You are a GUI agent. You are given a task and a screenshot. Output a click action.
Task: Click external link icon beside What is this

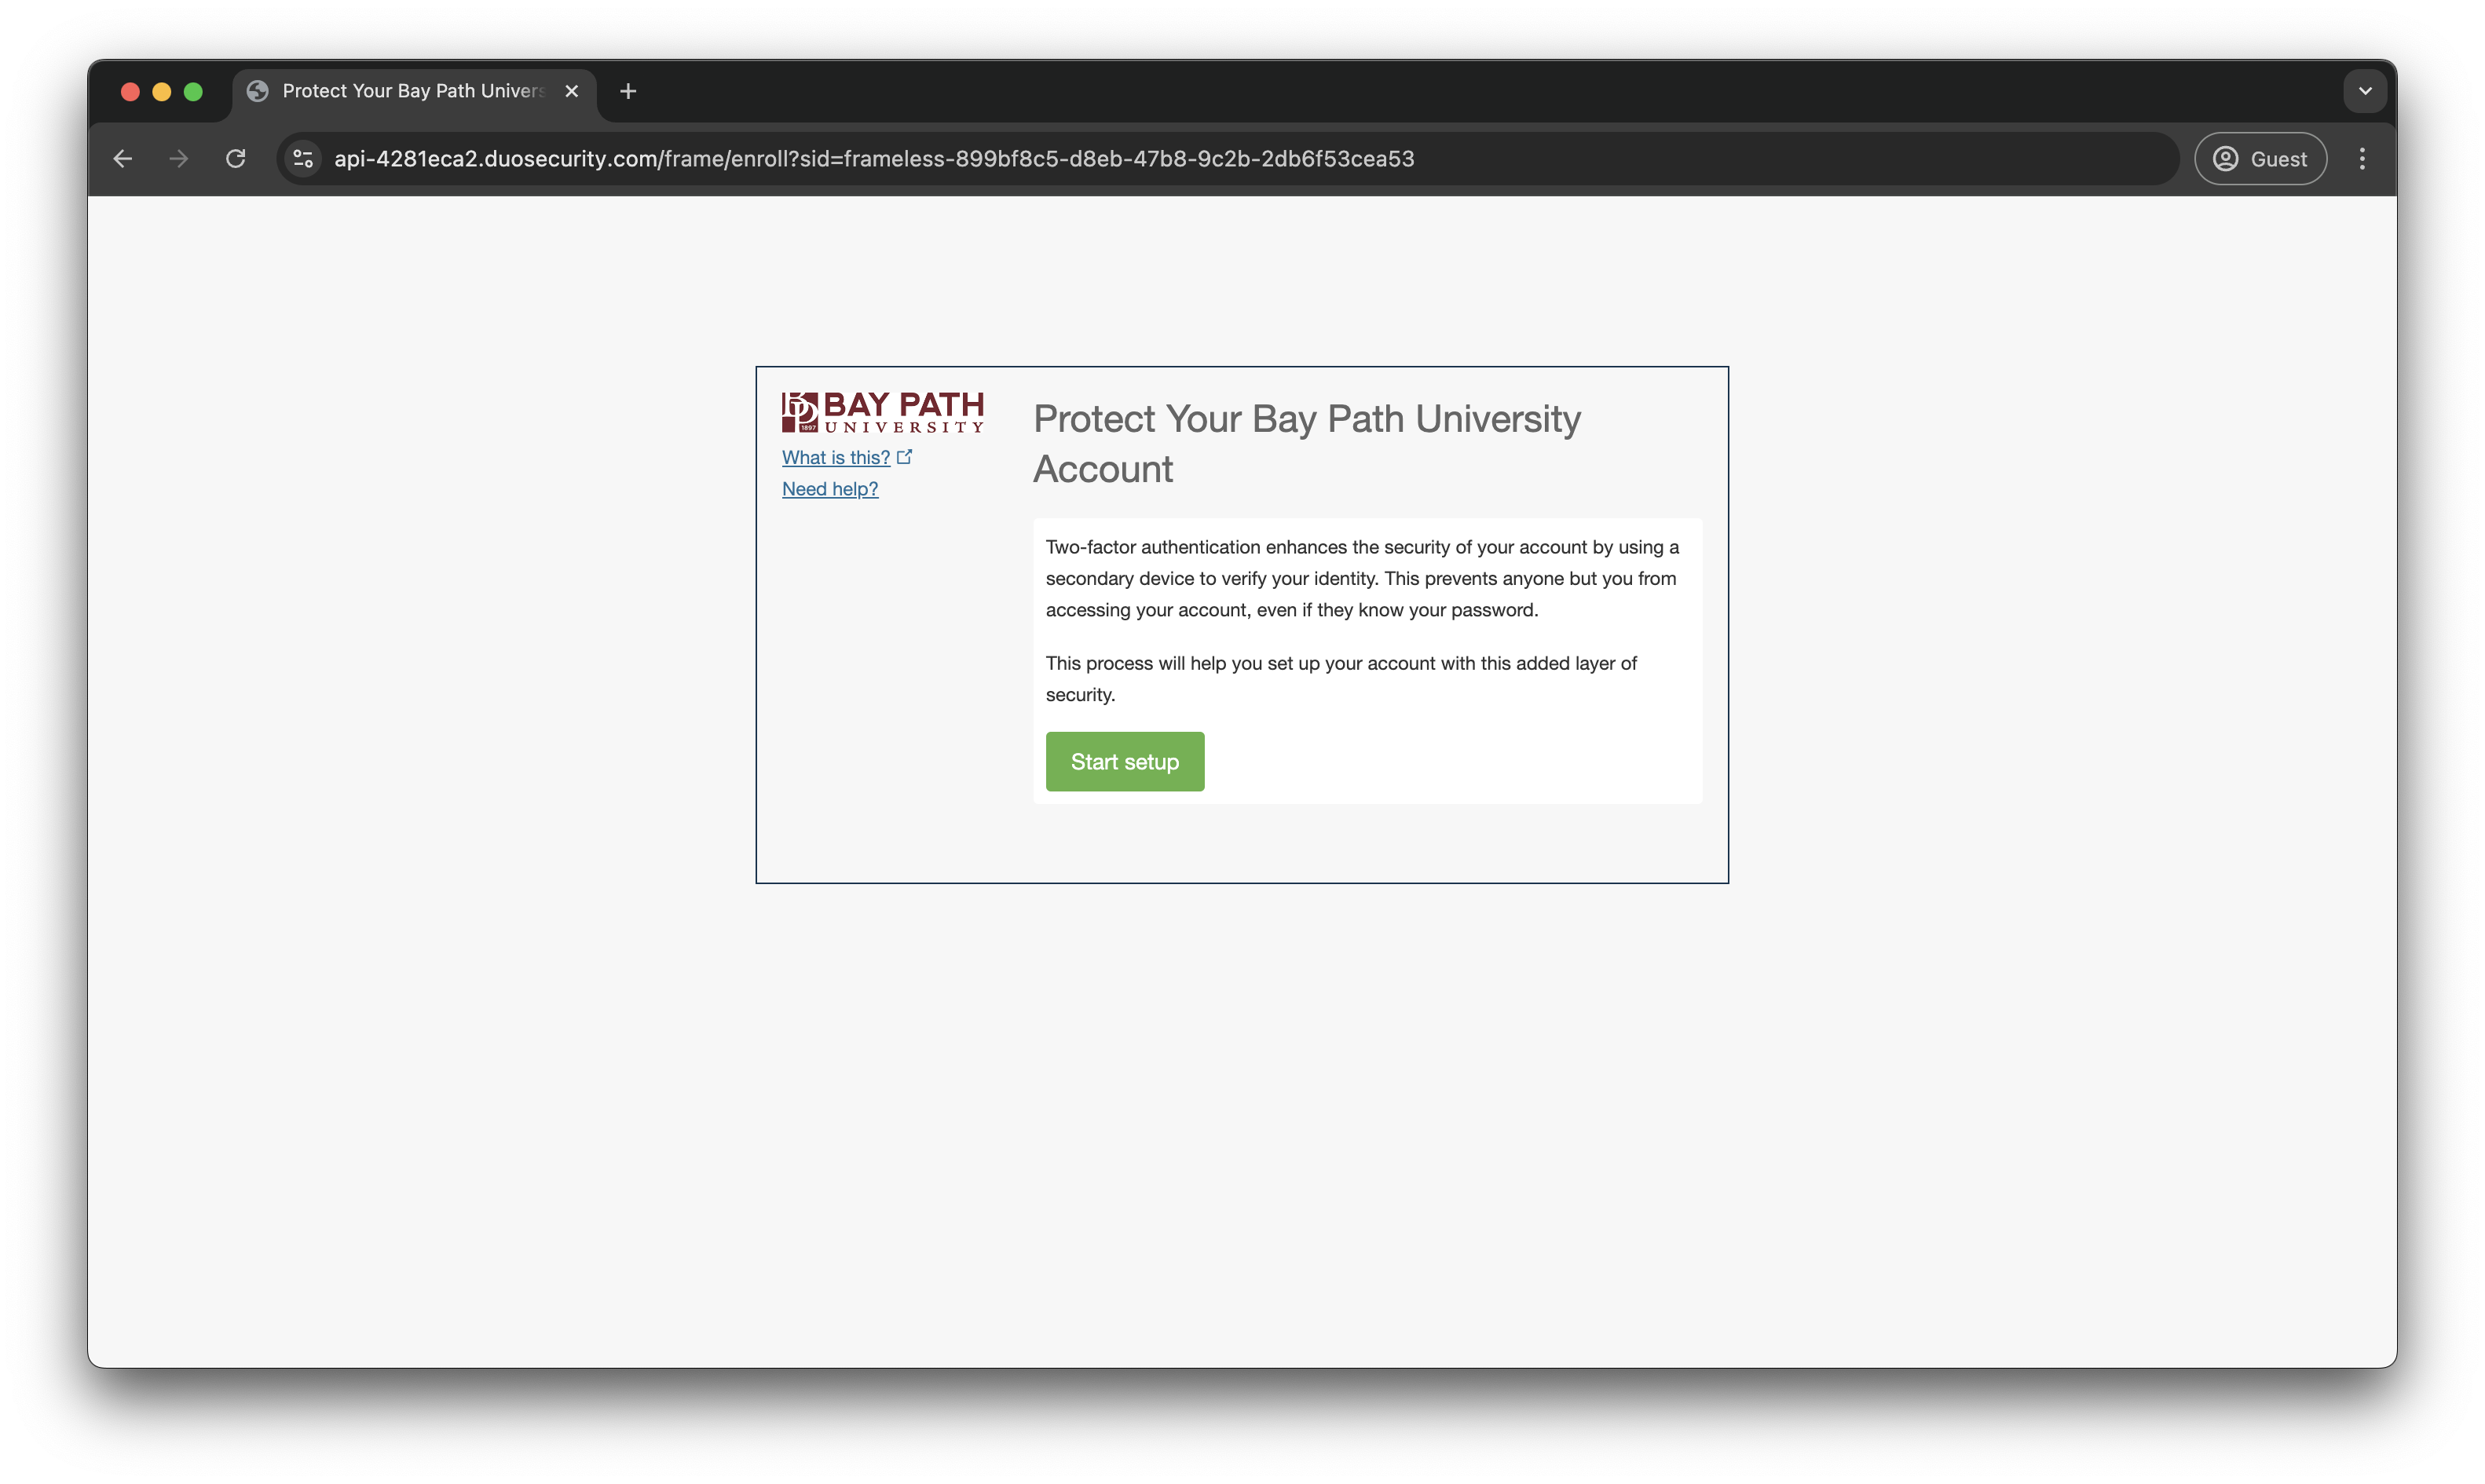[x=905, y=457]
